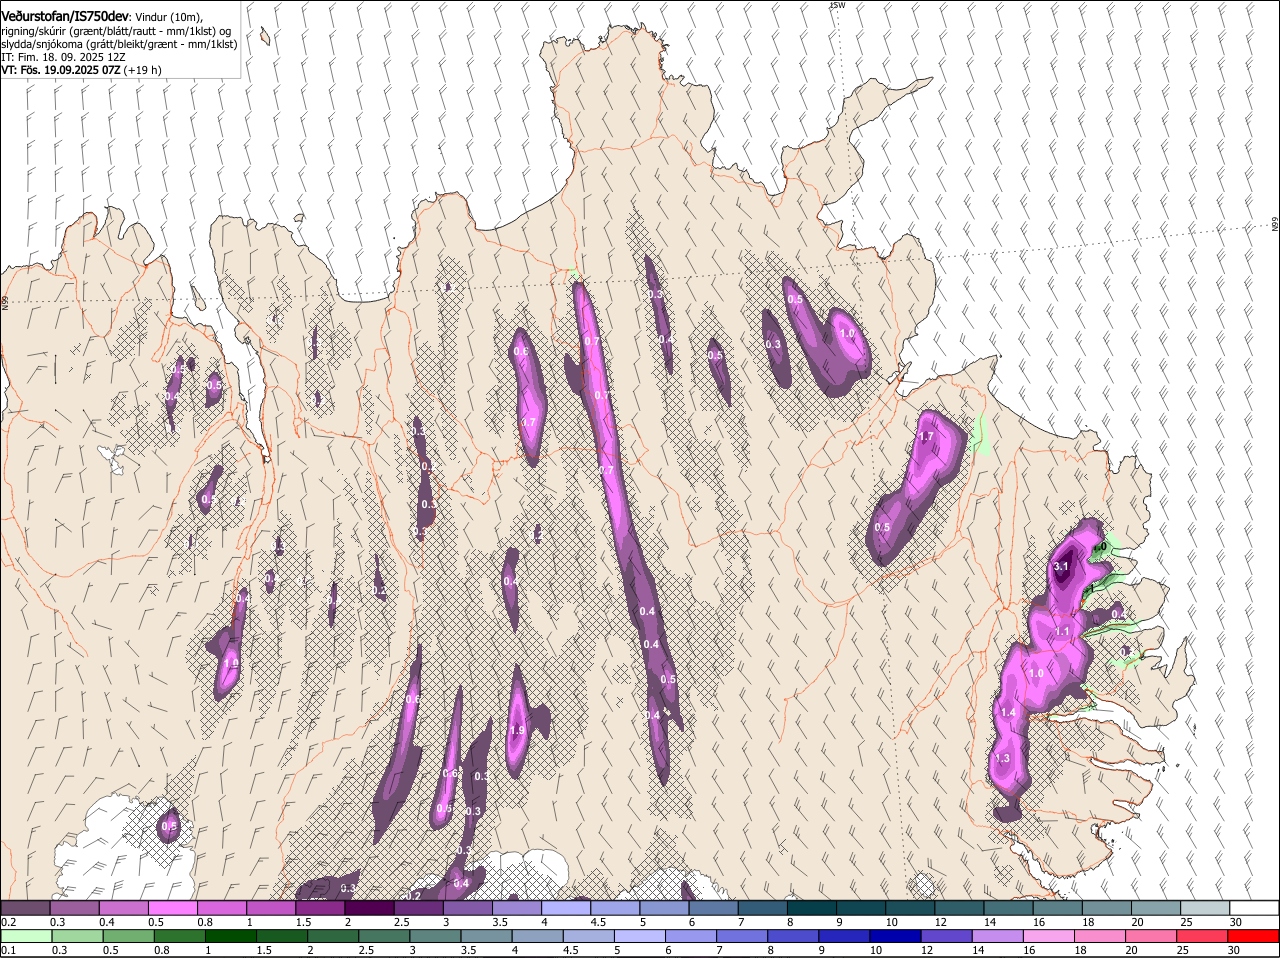Pick upper legend swatch between 0.2 and 0.3
1280x958 pixels.
click(x=25, y=908)
